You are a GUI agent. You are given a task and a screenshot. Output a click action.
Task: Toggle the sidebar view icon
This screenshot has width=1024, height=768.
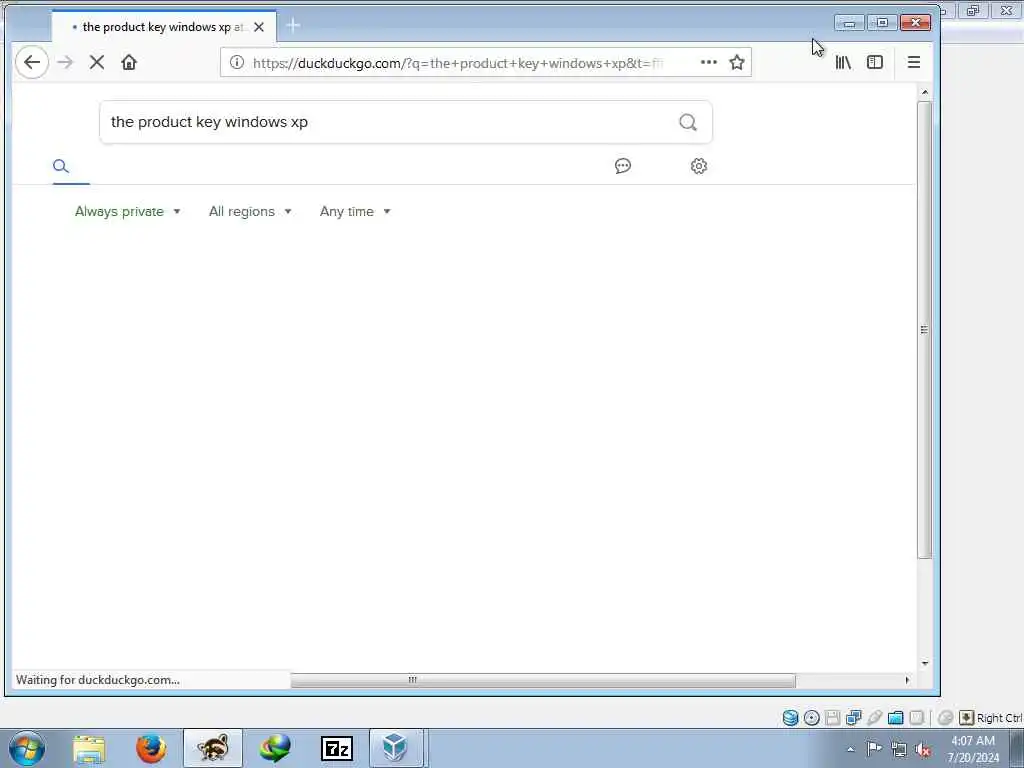click(874, 62)
